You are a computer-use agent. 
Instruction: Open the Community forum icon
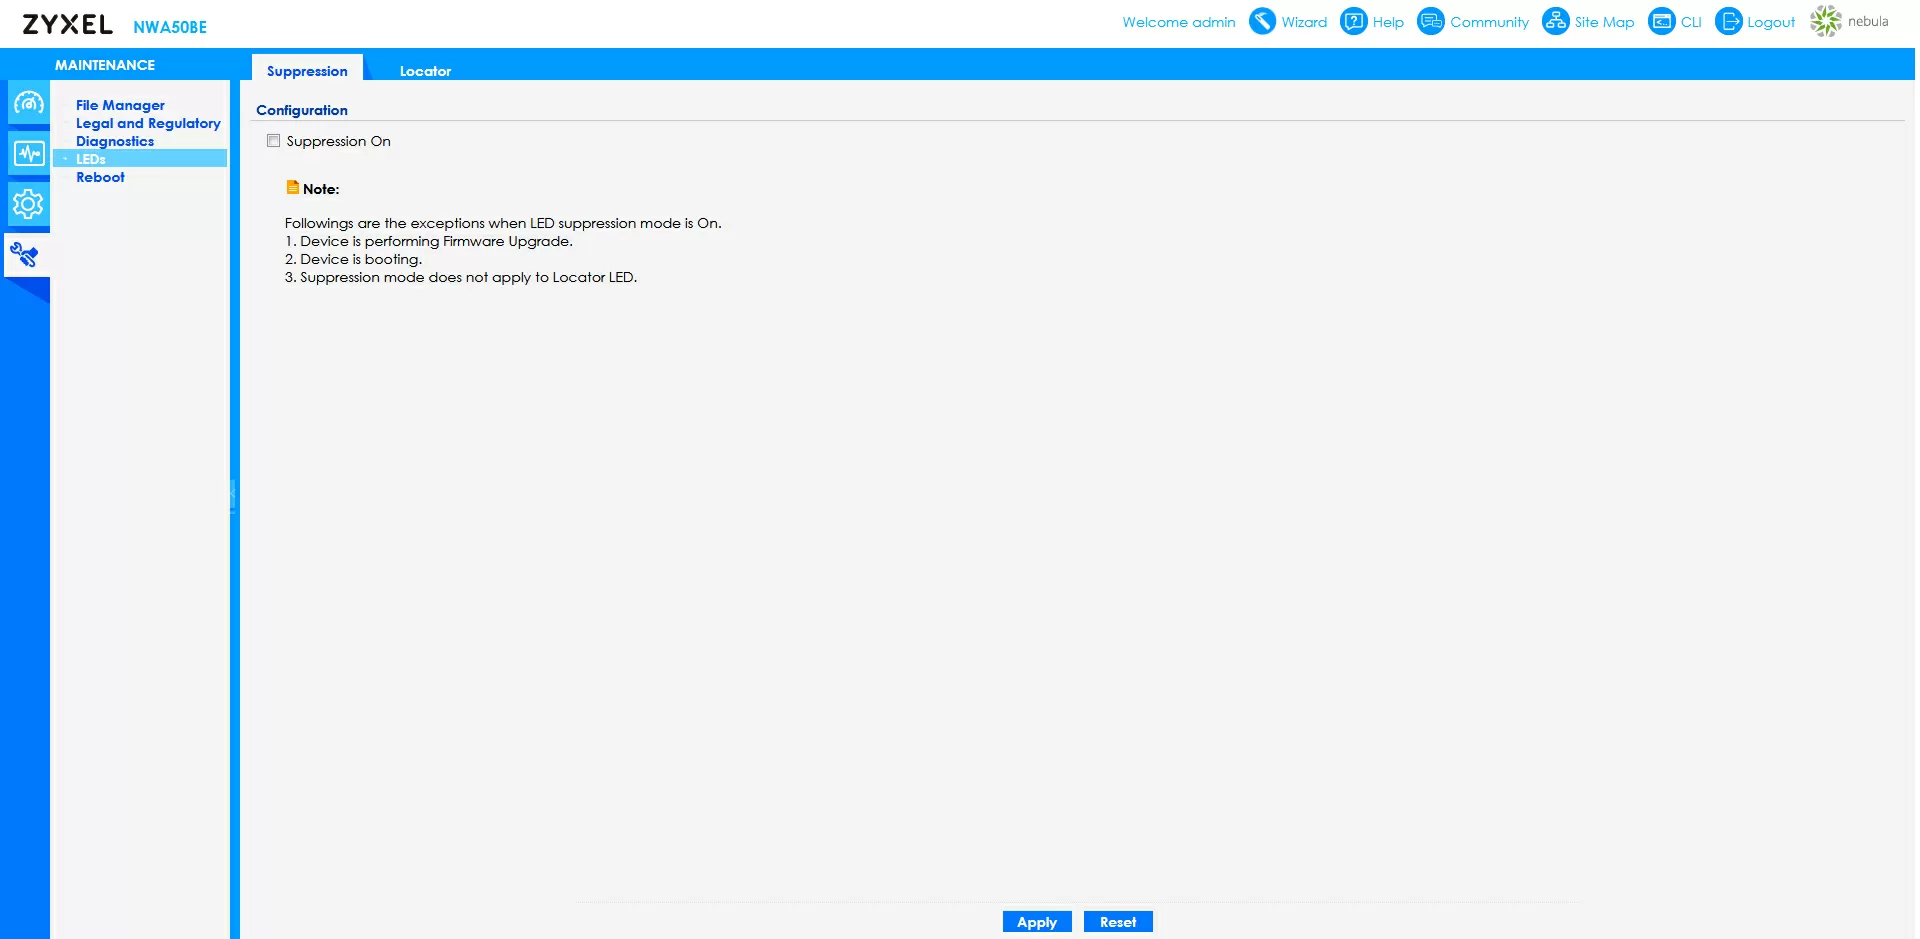tap(1431, 21)
